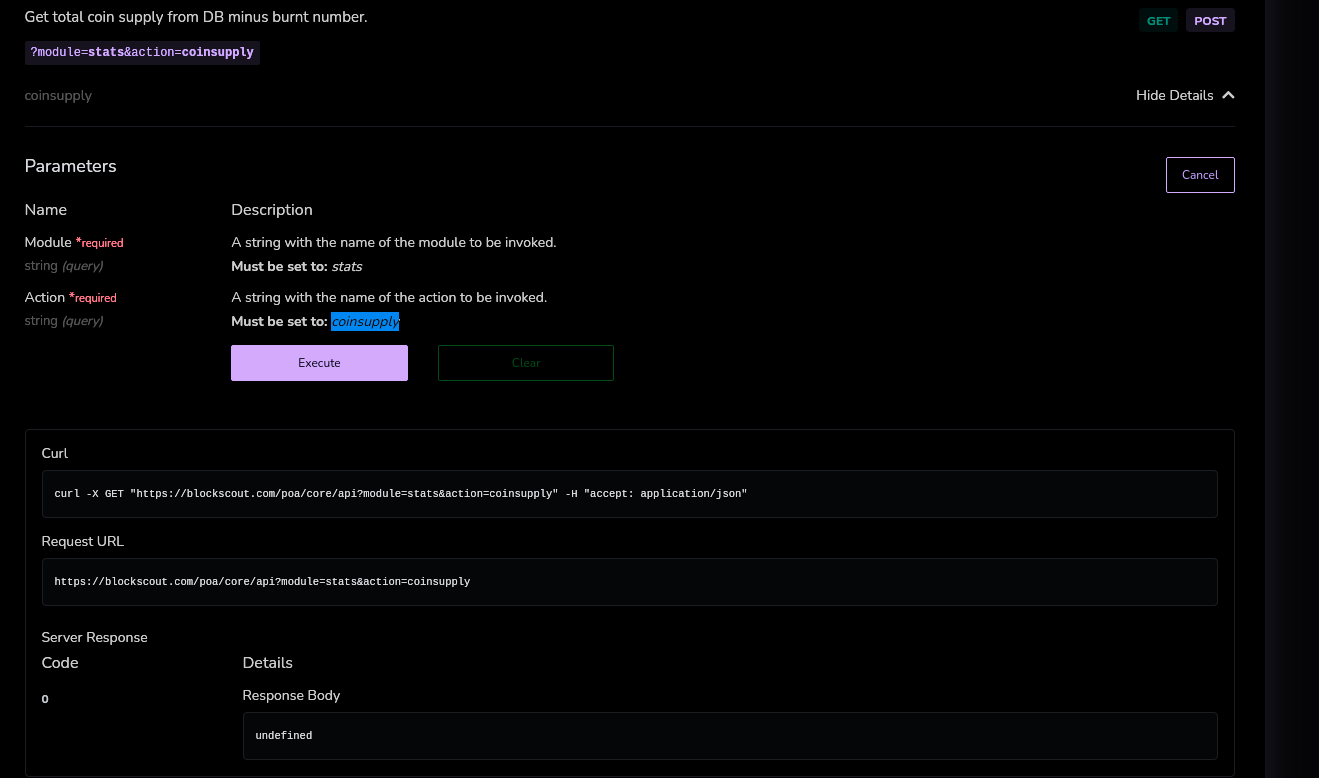This screenshot has height=778, width=1319.
Task: Click the Parameters section heading
Action: click(x=70, y=166)
